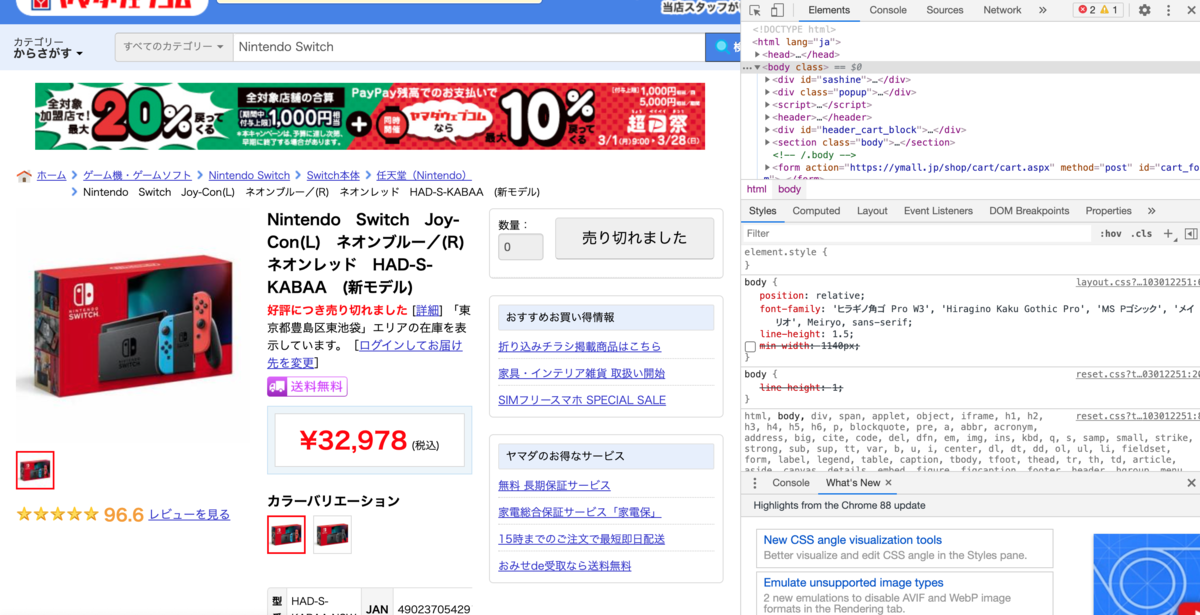Screen dimensions: 1200x615
Task: Expand the <head> element node
Action: click(757, 54)
